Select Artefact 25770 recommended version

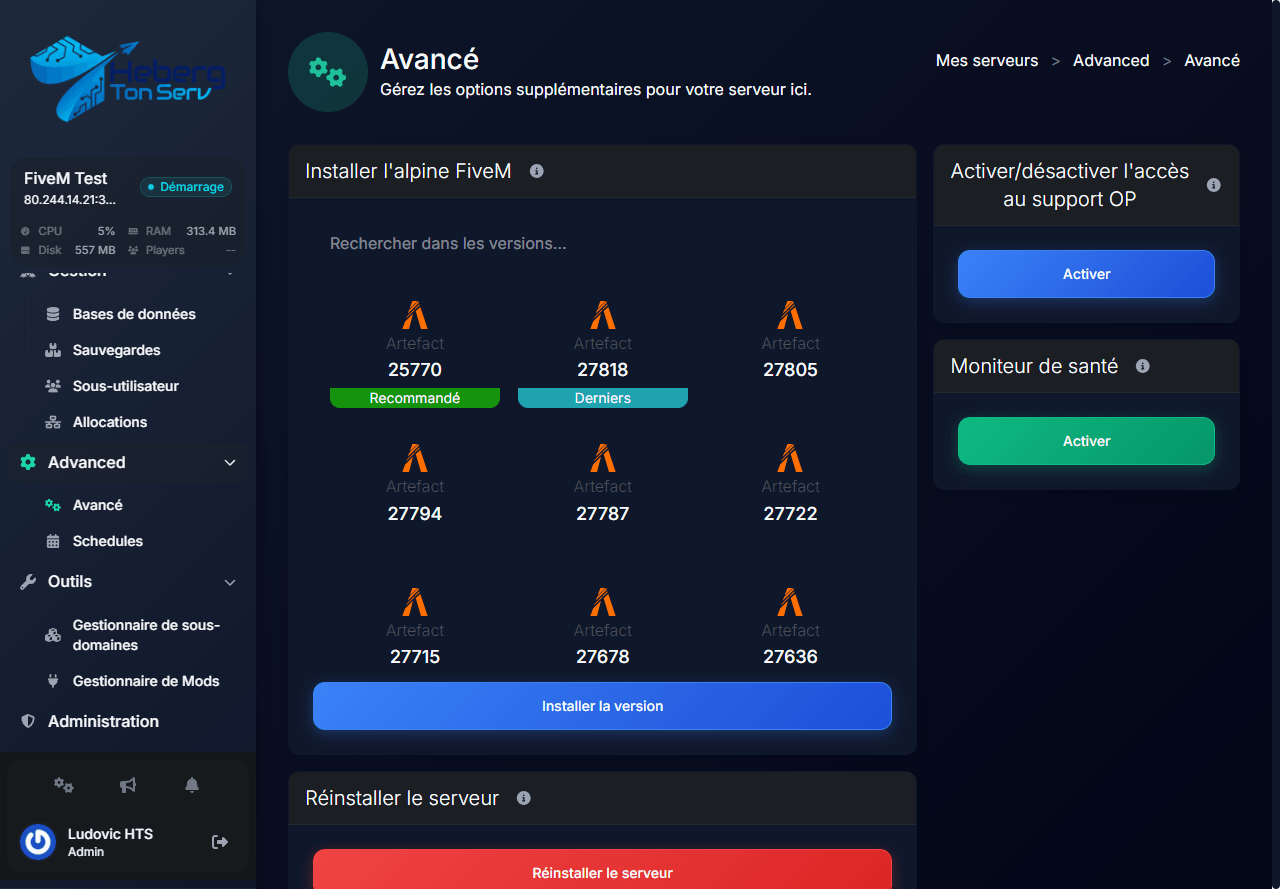pyautogui.click(x=415, y=348)
